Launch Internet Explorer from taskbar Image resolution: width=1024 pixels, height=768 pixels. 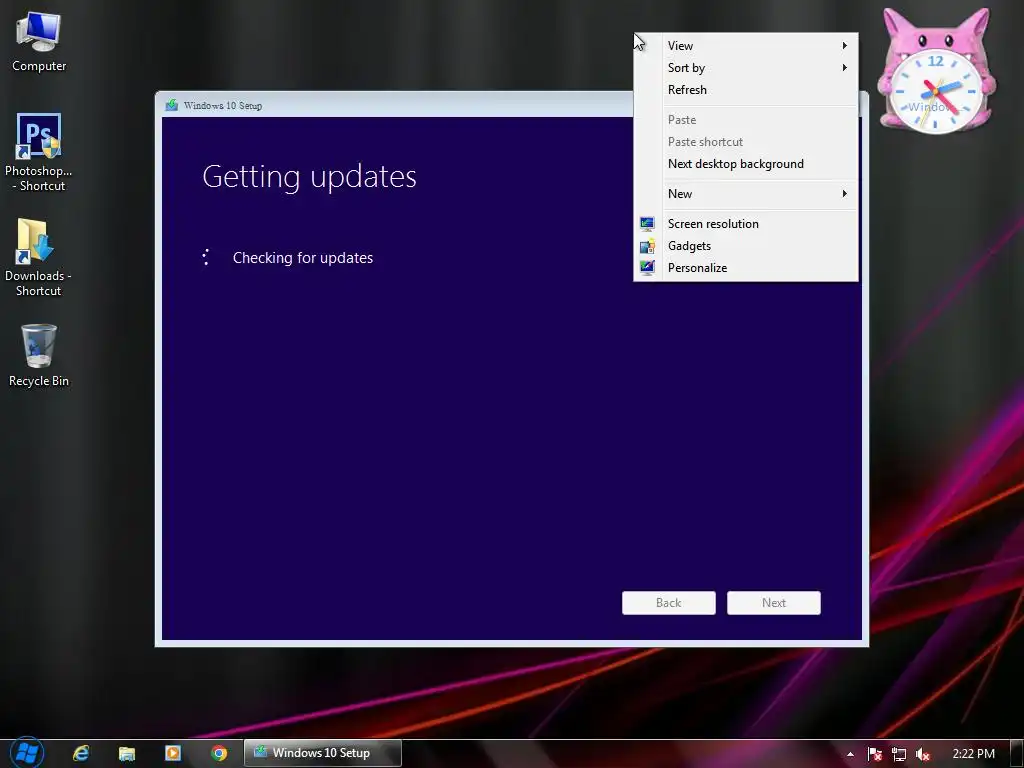81,754
